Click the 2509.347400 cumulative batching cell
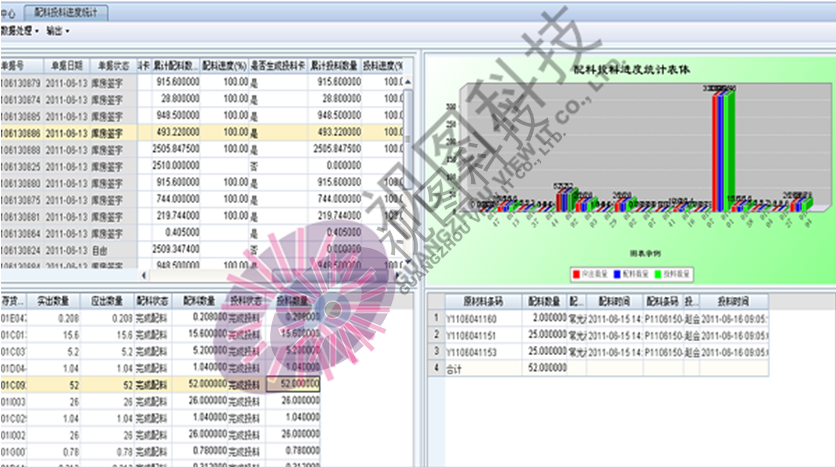 (175, 249)
